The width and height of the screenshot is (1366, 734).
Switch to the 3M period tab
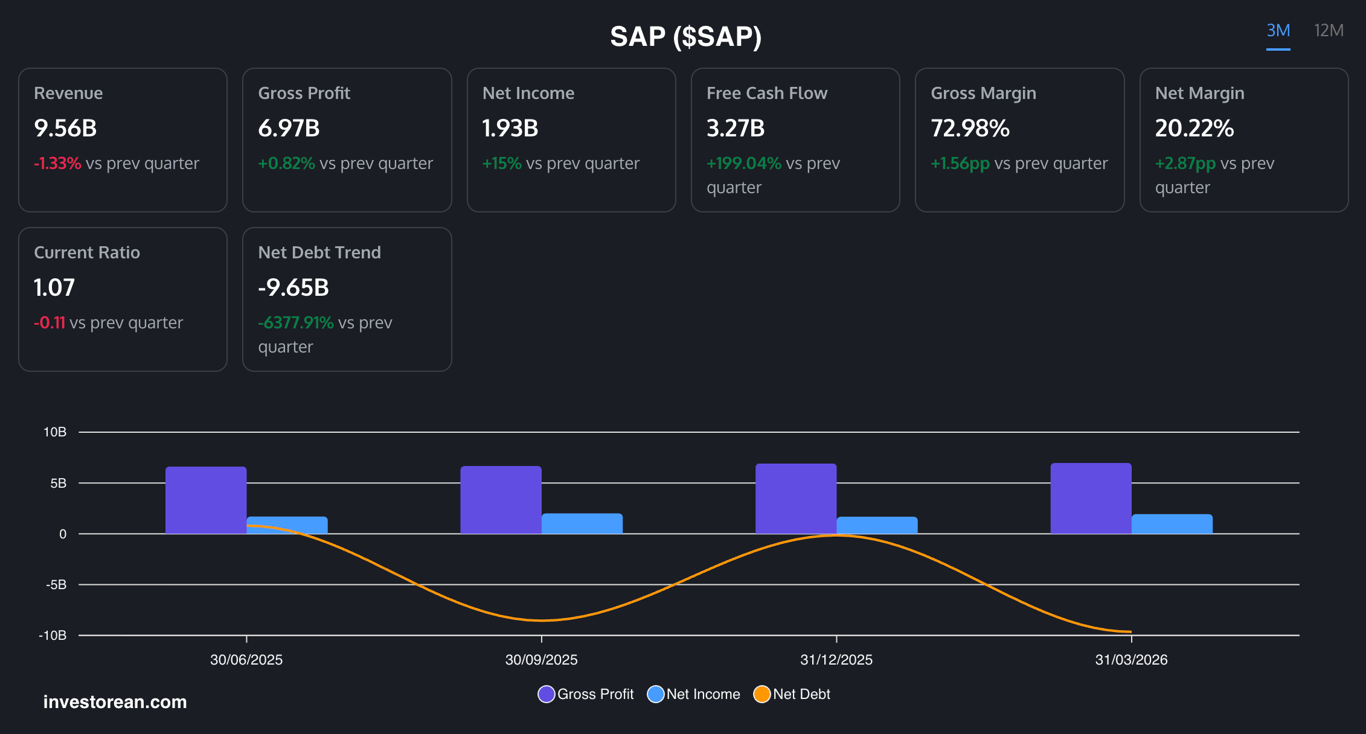point(1278,30)
